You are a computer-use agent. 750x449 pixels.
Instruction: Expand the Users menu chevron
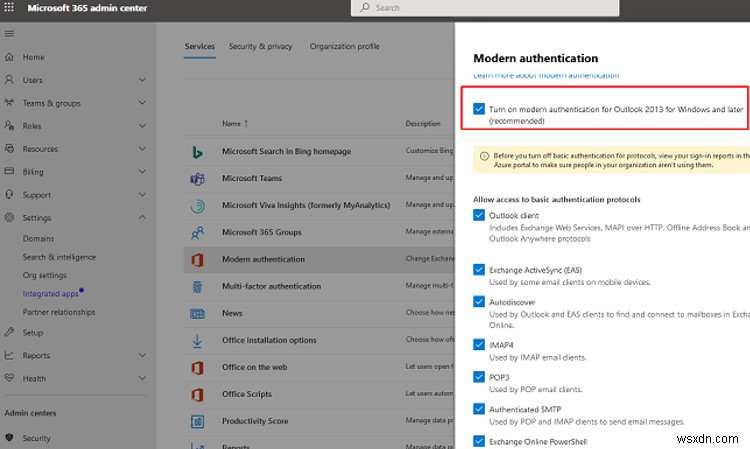click(142, 79)
